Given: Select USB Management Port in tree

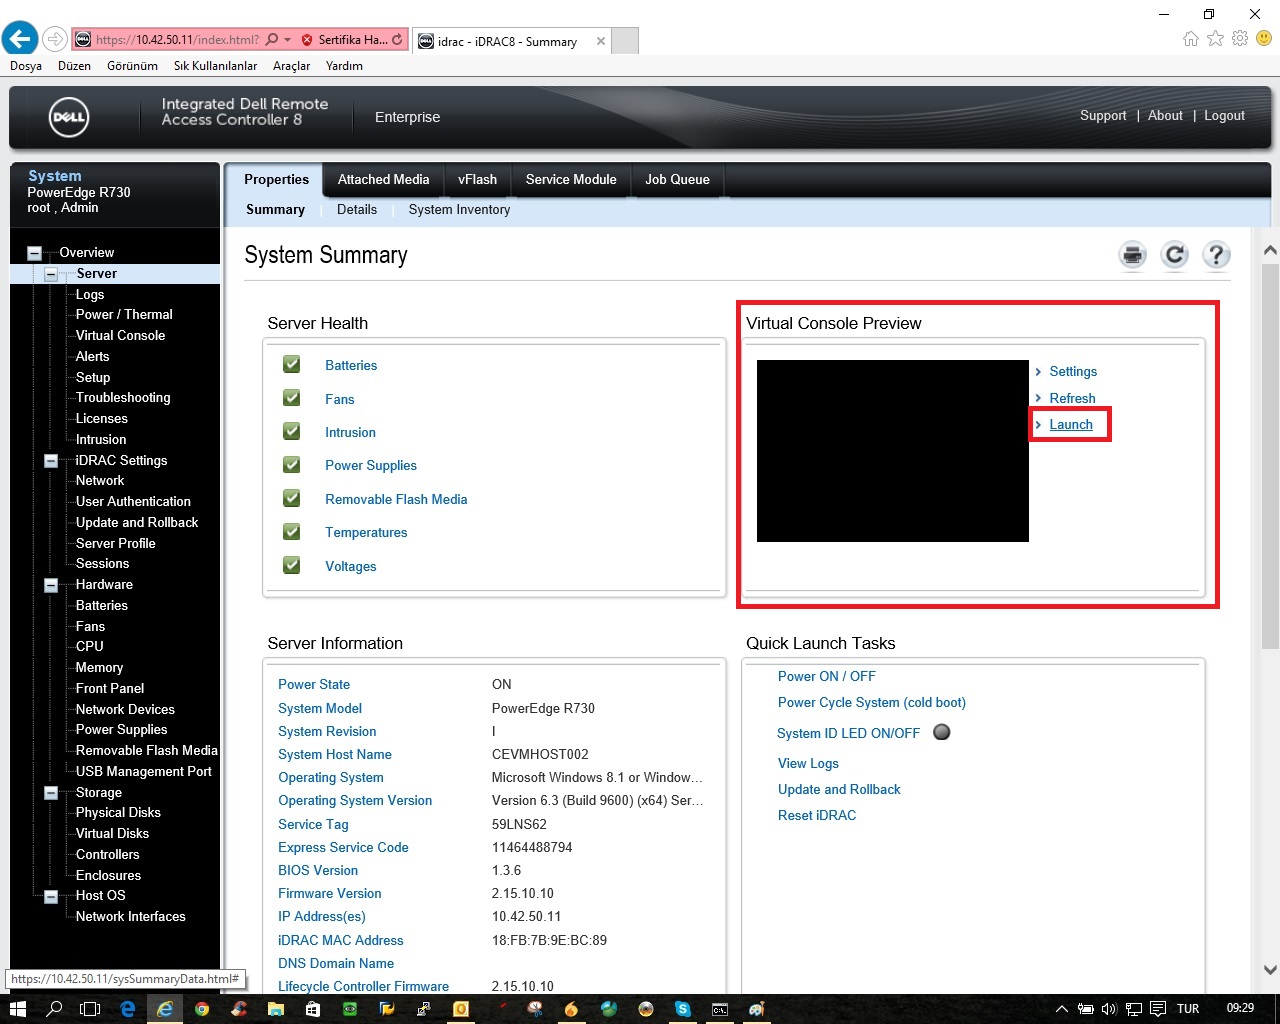Looking at the screenshot, I should tap(144, 772).
